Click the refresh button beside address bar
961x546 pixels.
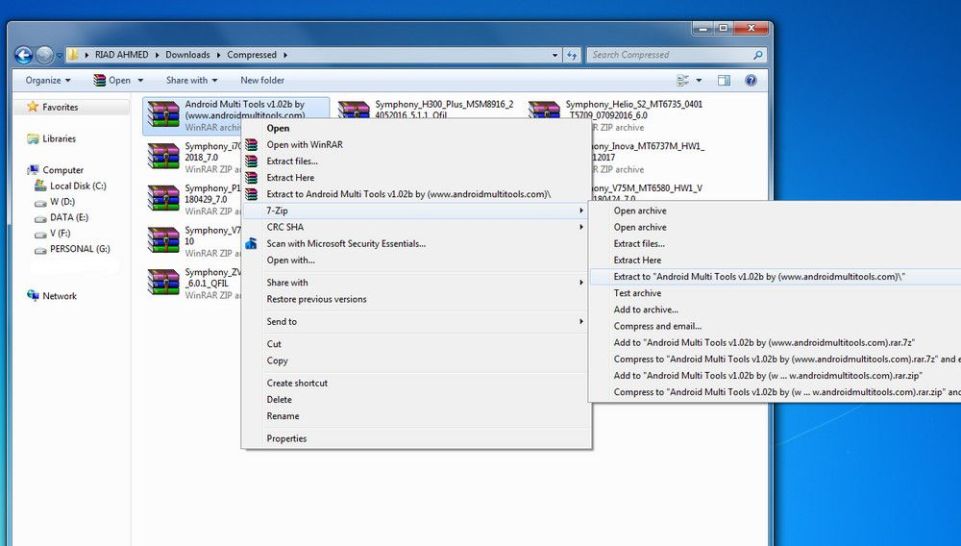coord(572,55)
